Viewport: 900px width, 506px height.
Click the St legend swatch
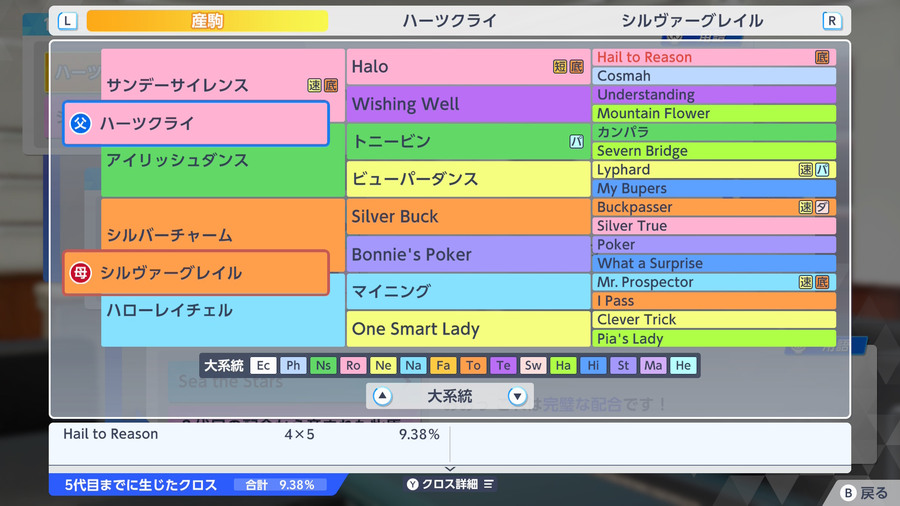(623, 365)
